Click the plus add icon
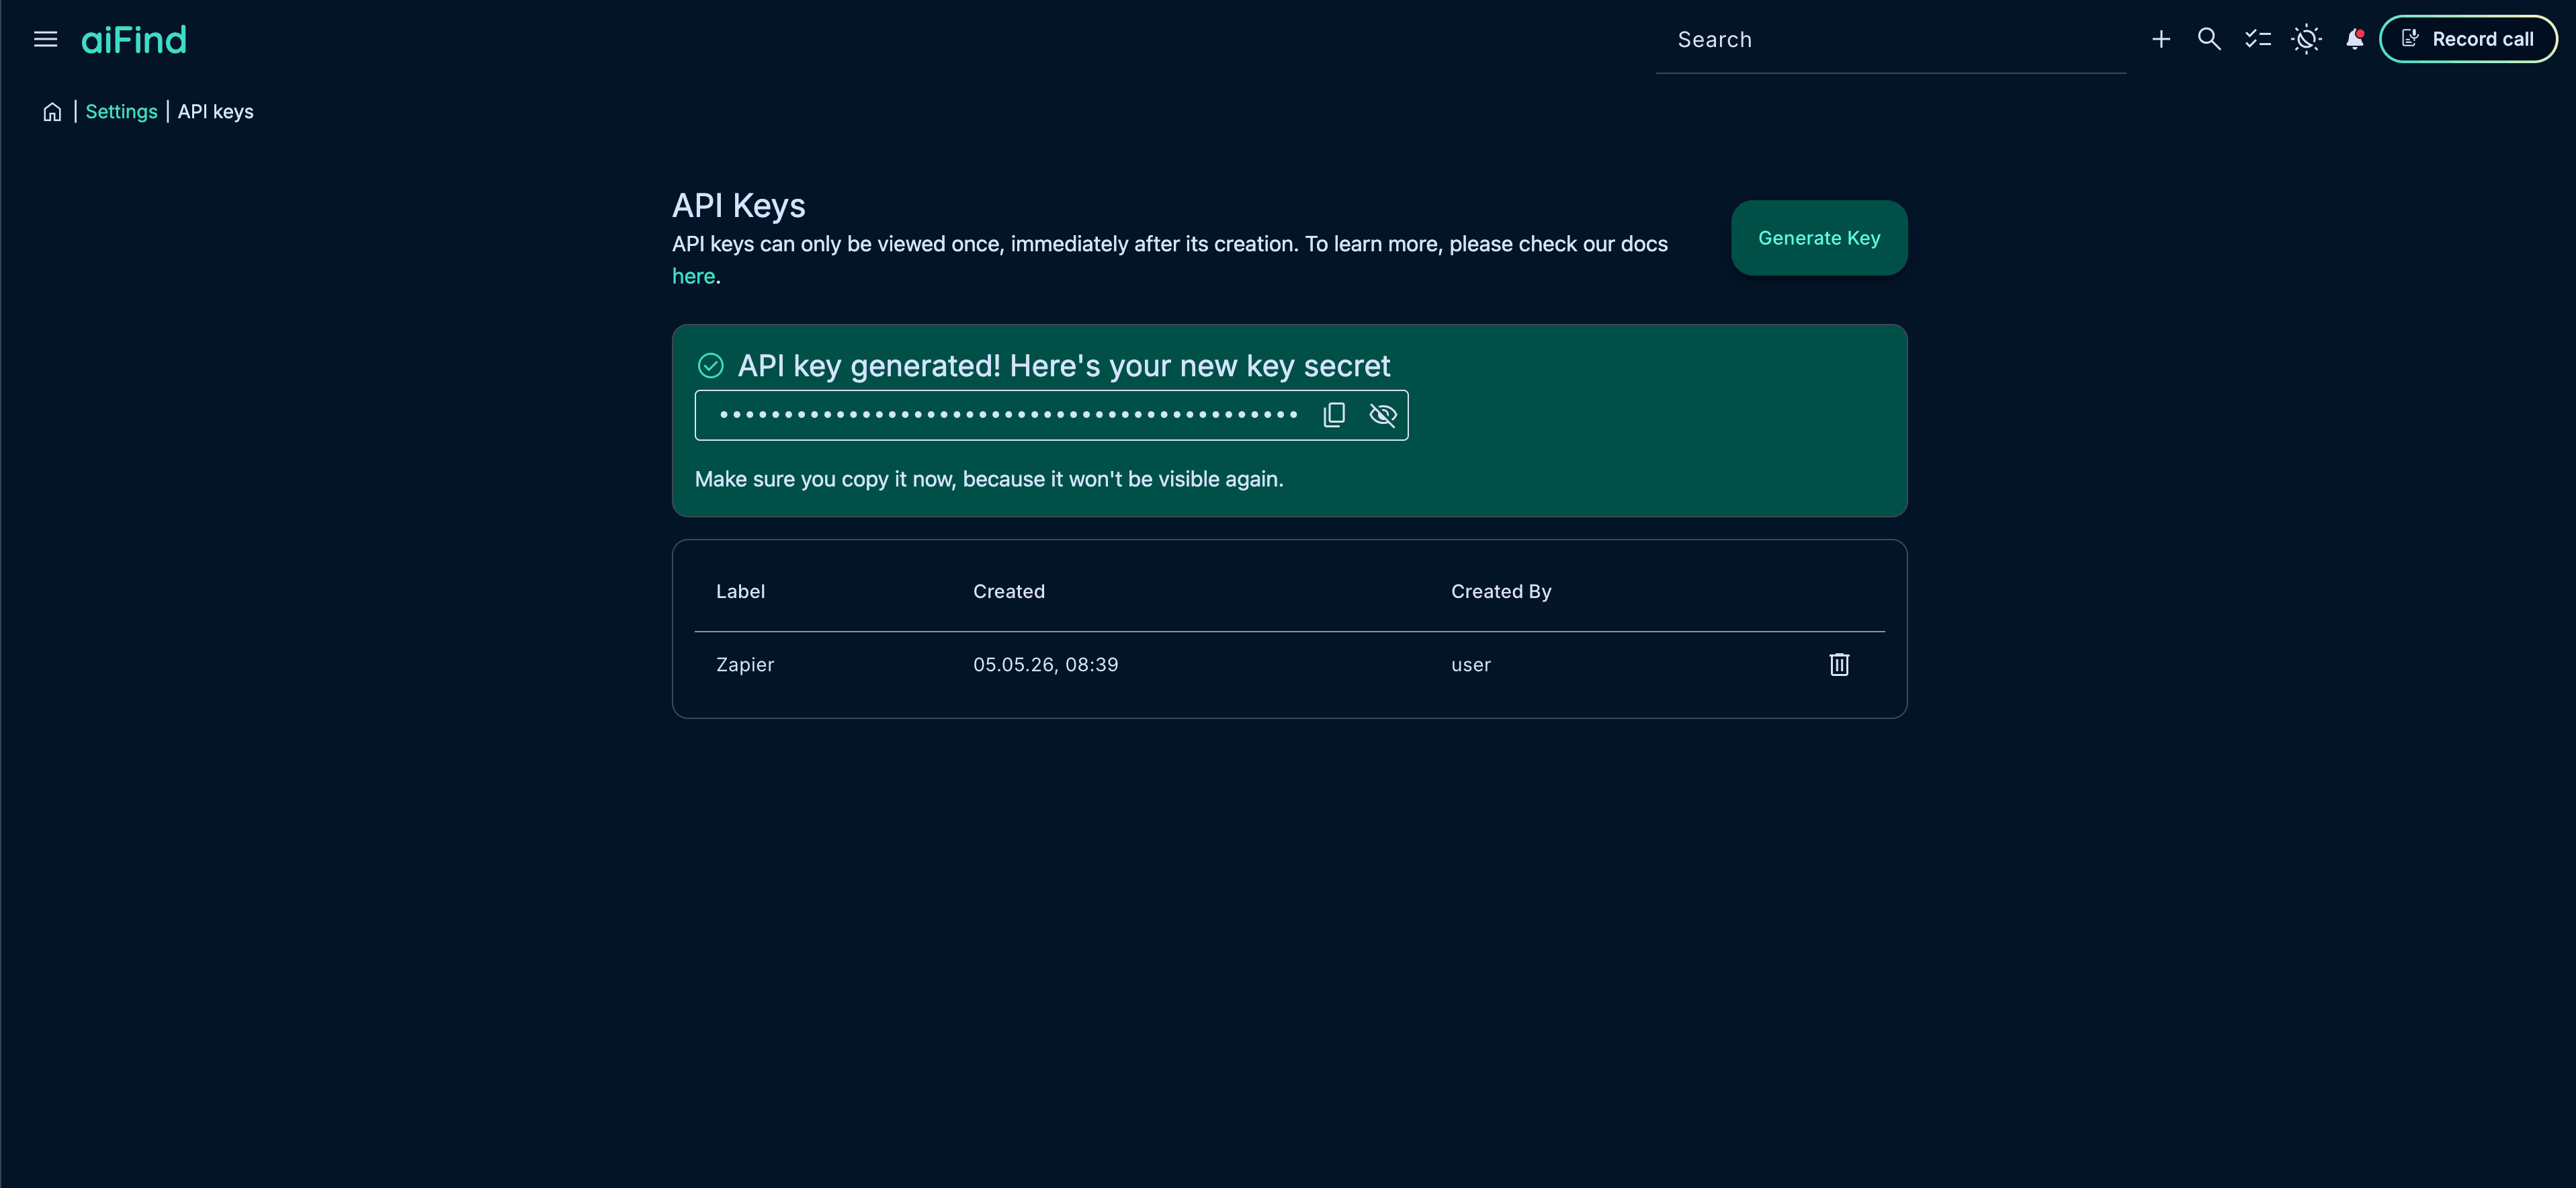The image size is (2576, 1188). point(2161,39)
